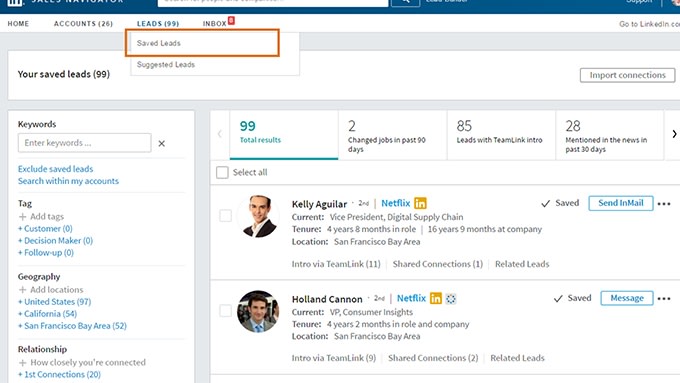Filter by 1st Connections (20)
Image resolution: width=680 pixels, height=383 pixels.
[59, 375]
